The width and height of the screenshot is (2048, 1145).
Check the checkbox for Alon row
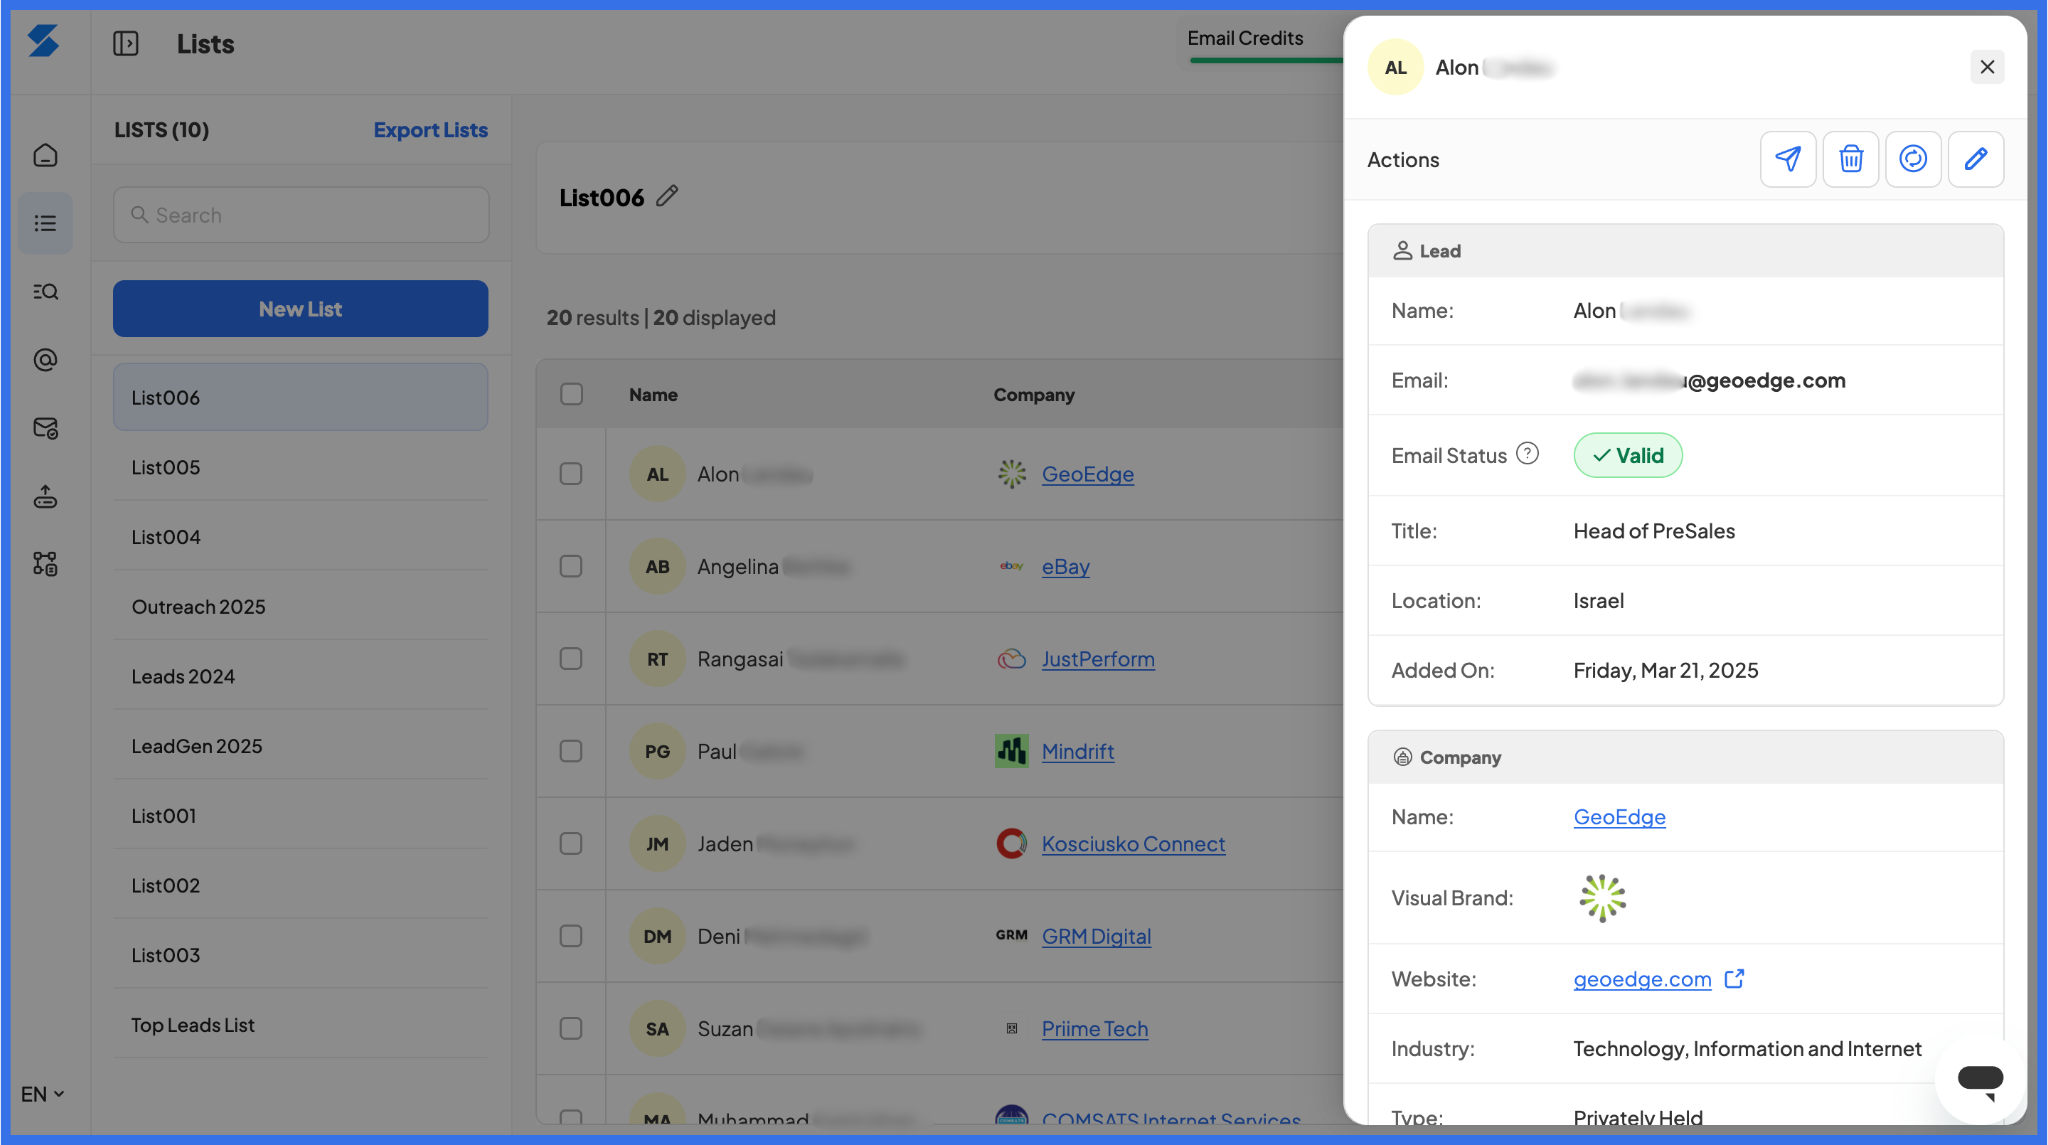point(571,474)
